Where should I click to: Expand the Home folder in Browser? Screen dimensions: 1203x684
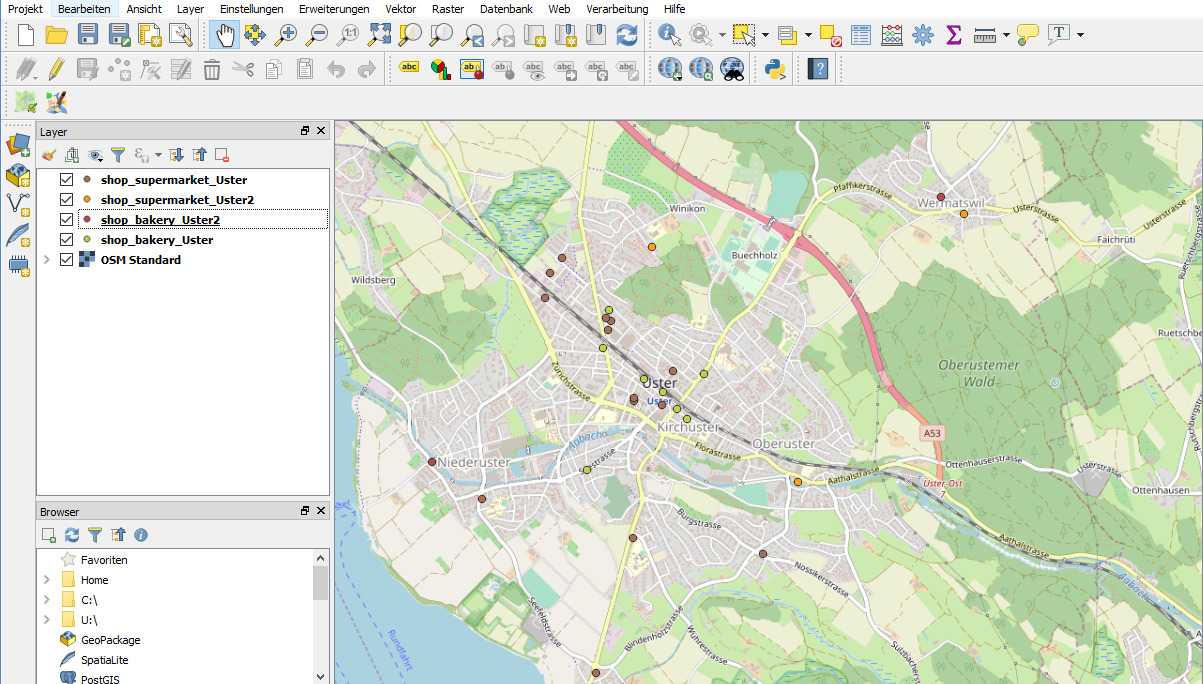coord(46,580)
